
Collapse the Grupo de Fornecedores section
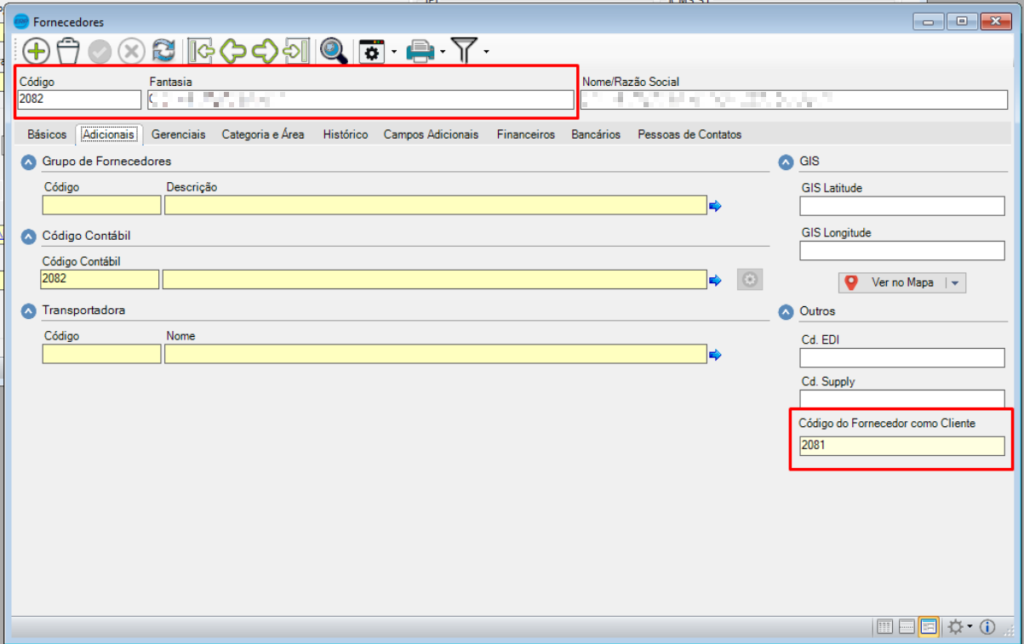(x=28, y=161)
